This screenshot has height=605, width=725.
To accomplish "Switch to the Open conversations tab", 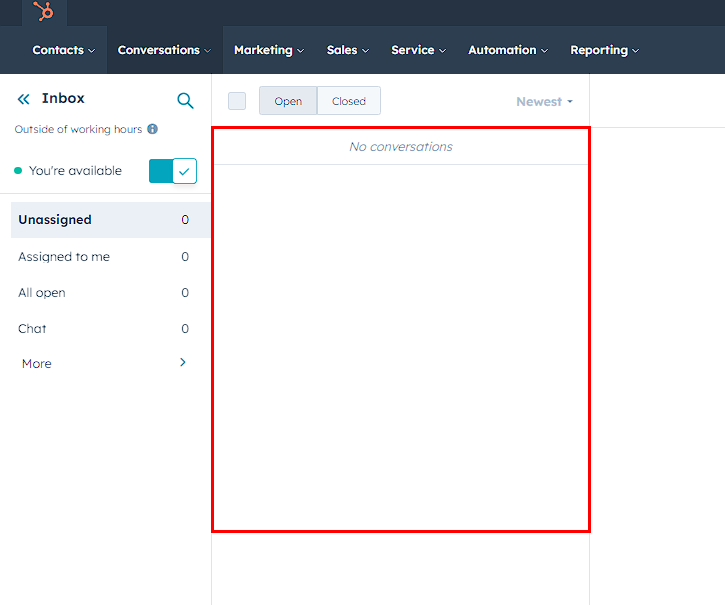I will click(x=288, y=100).
